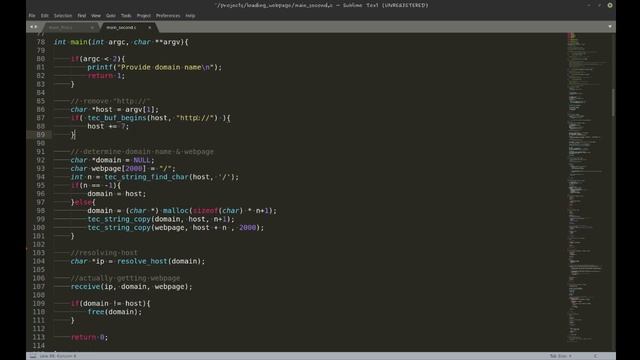Open the View menu

[x=96, y=16]
